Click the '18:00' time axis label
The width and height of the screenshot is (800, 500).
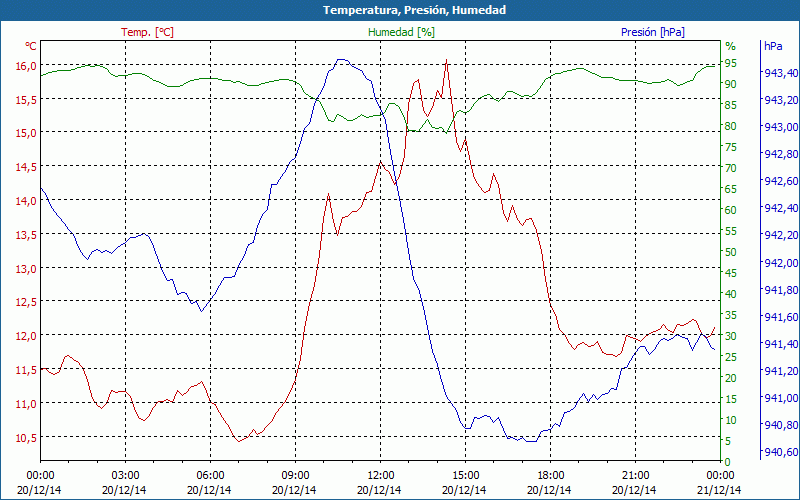[x=551, y=476]
